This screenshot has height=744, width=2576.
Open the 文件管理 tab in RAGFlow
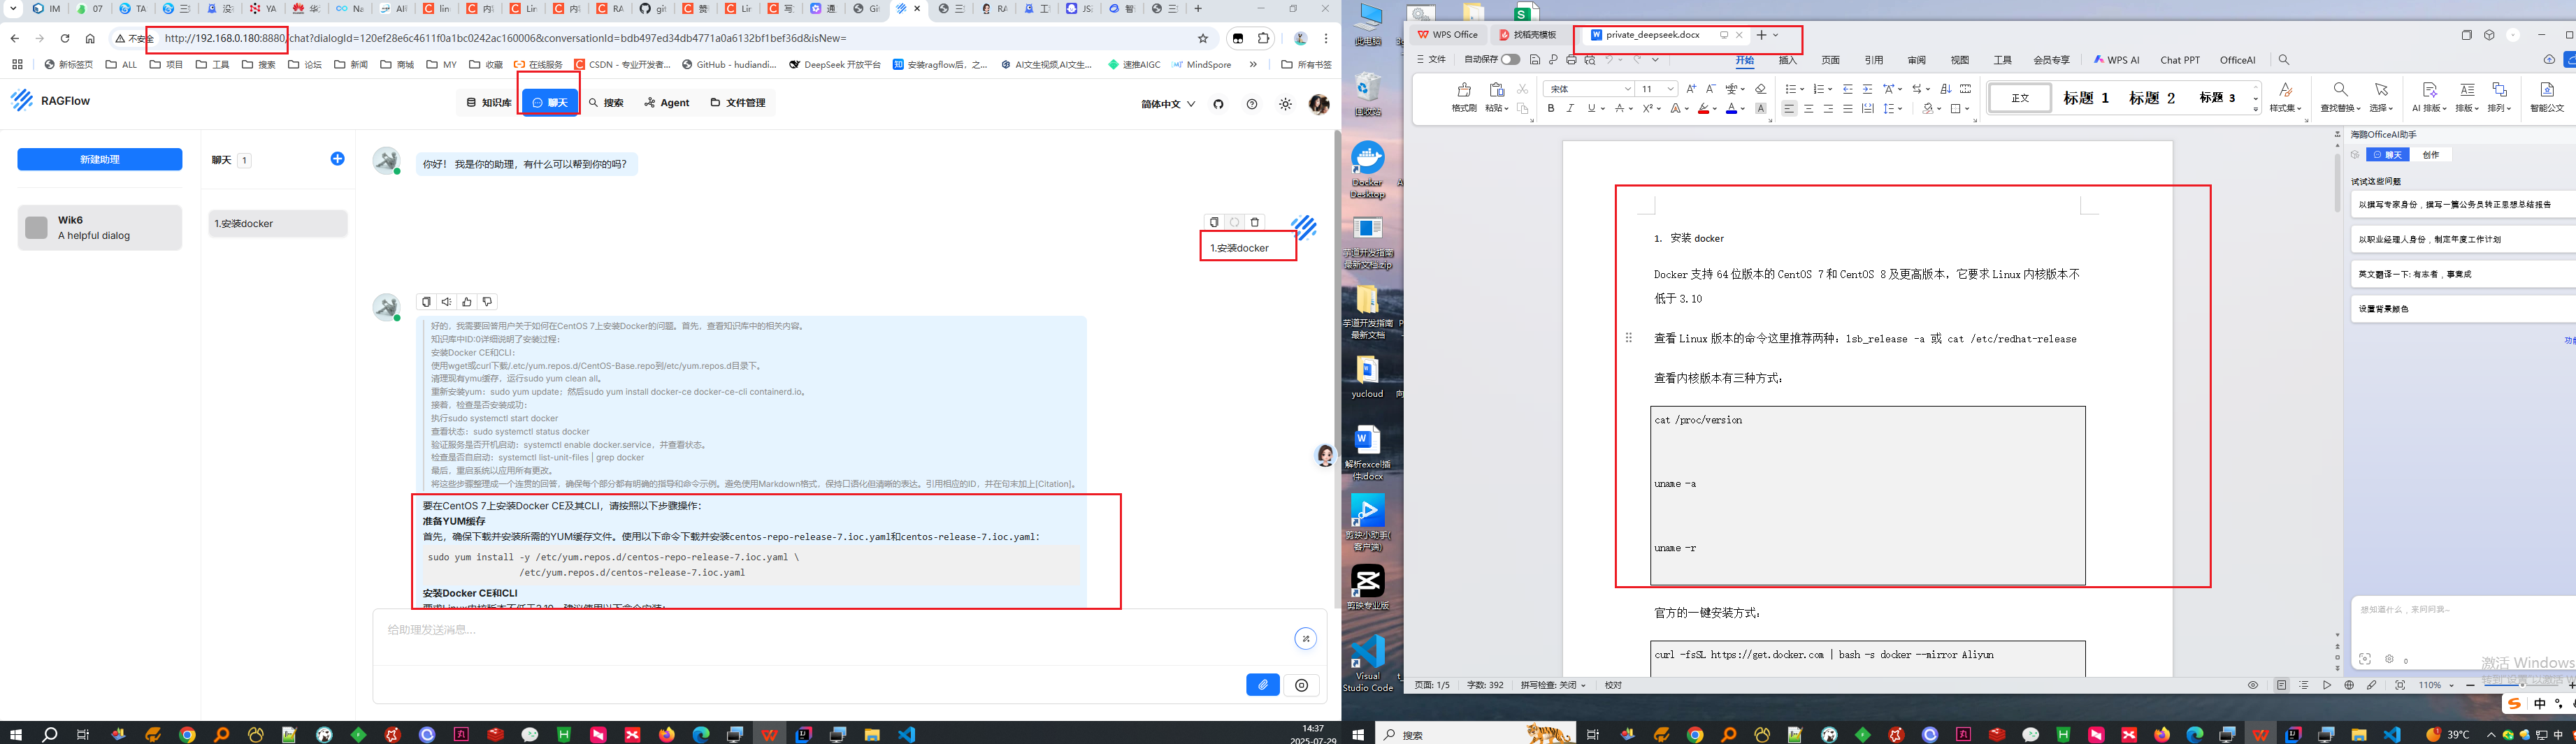coord(738,103)
